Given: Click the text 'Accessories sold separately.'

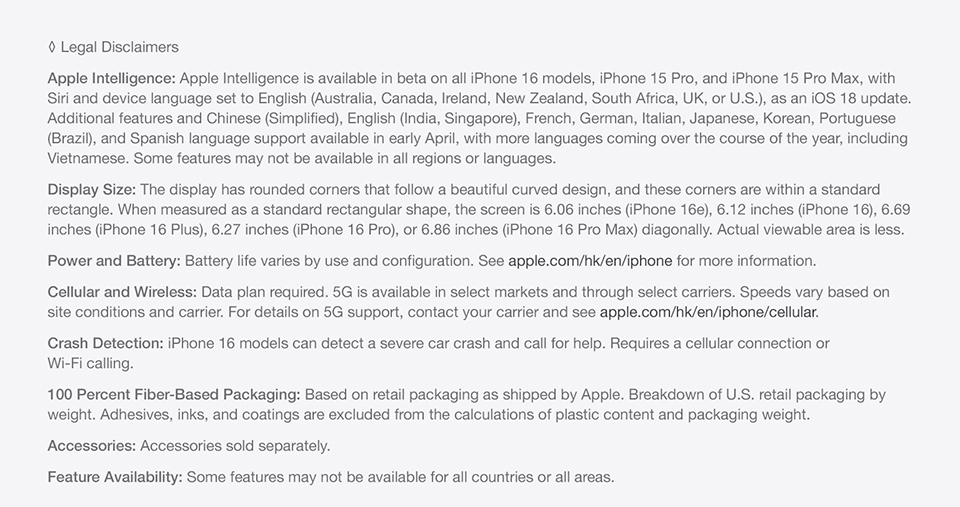Looking at the screenshot, I should (x=235, y=446).
